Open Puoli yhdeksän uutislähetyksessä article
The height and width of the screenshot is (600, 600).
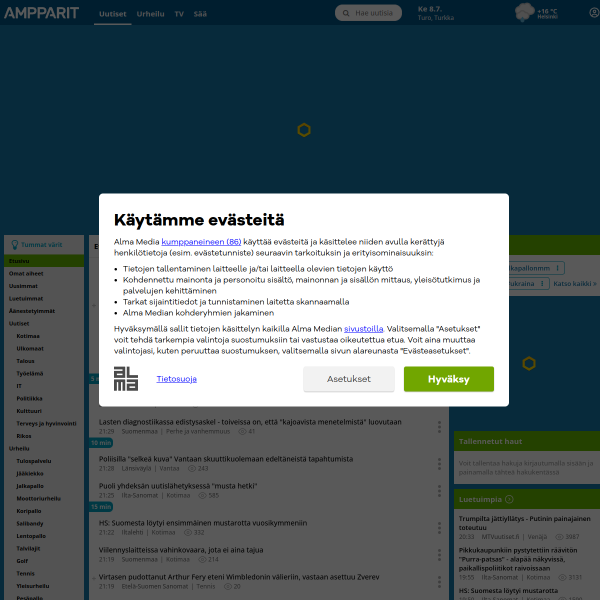coord(178,486)
